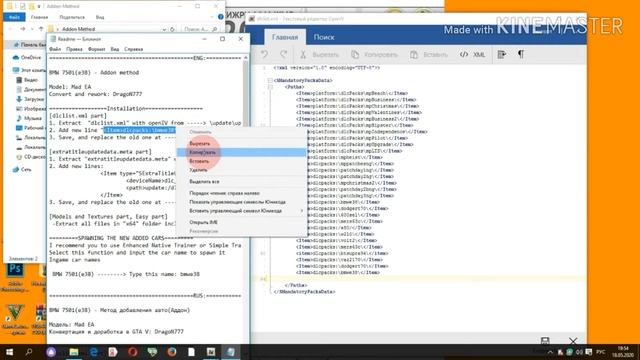The height and width of the screenshot is (360, 640).
Task: Switch to OpenIV editor Главная tab
Action: [x=285, y=37]
